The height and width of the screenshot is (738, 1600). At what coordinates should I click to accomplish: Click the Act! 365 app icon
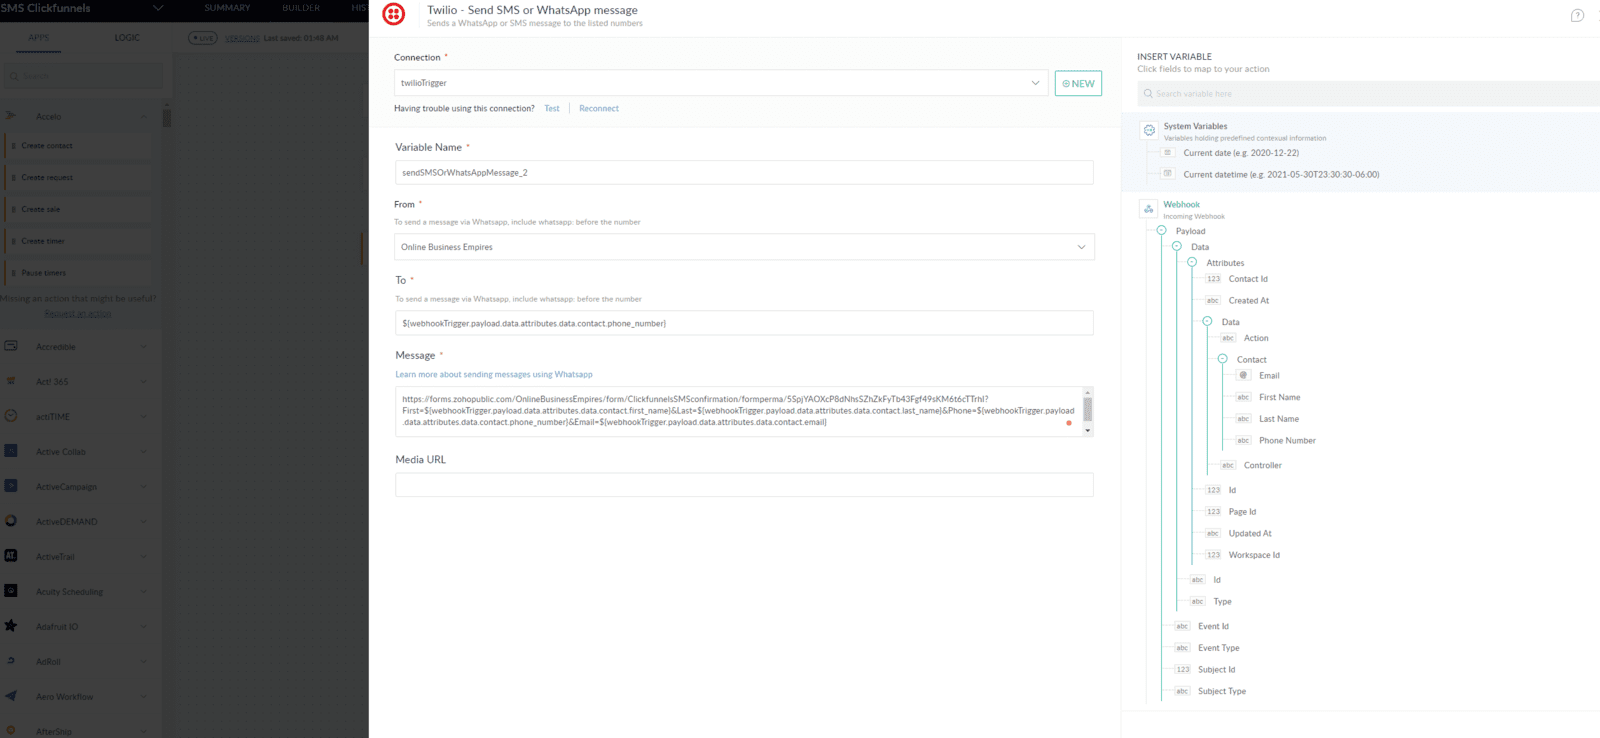pyautogui.click(x=11, y=381)
